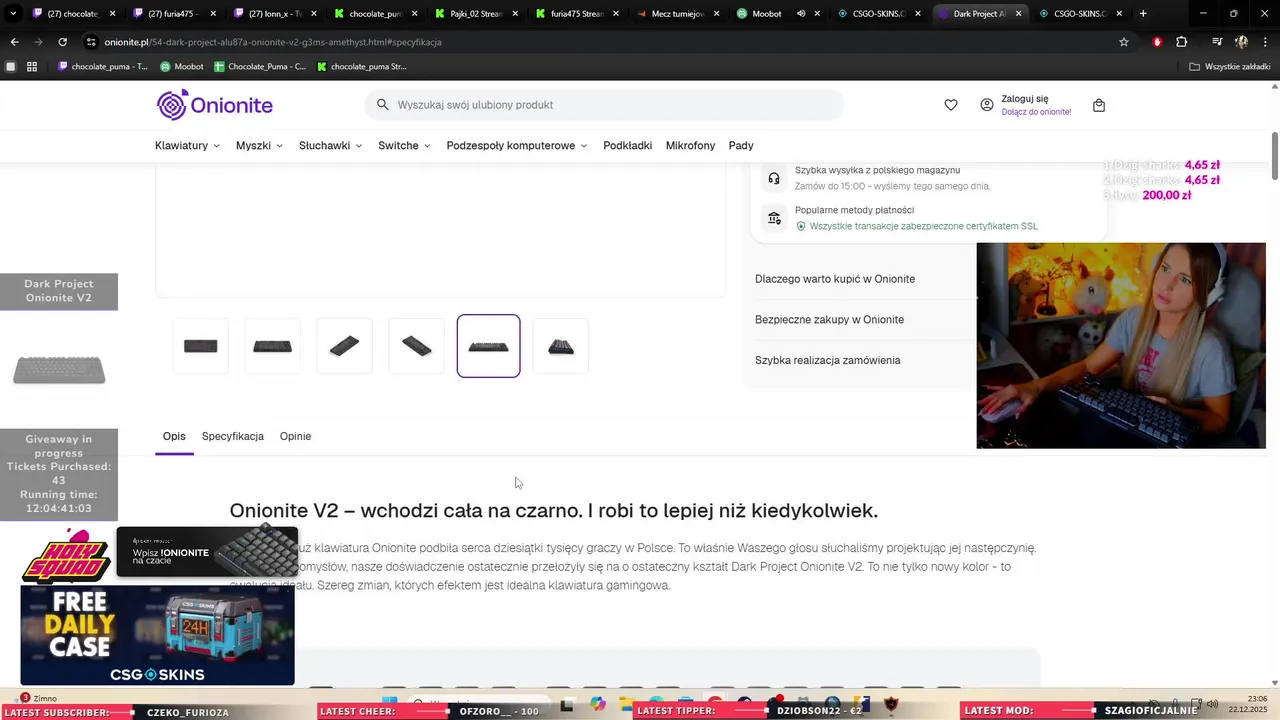Switch to the Opinie tab

295,436
